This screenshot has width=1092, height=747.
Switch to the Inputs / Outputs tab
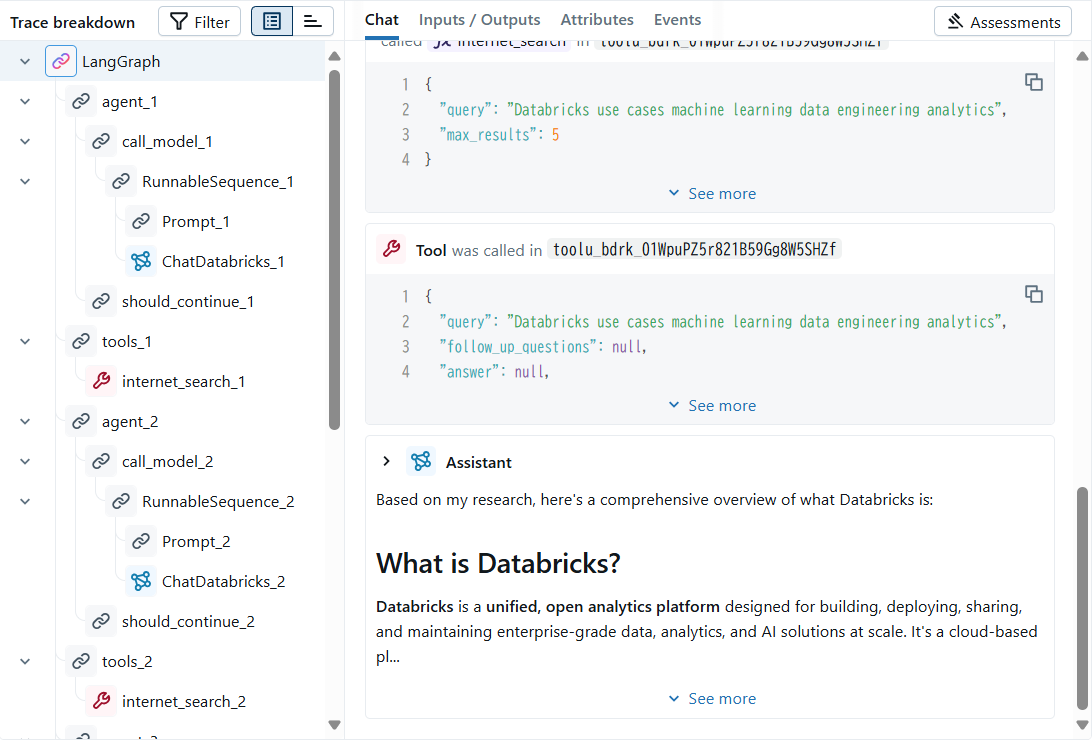[x=479, y=19]
